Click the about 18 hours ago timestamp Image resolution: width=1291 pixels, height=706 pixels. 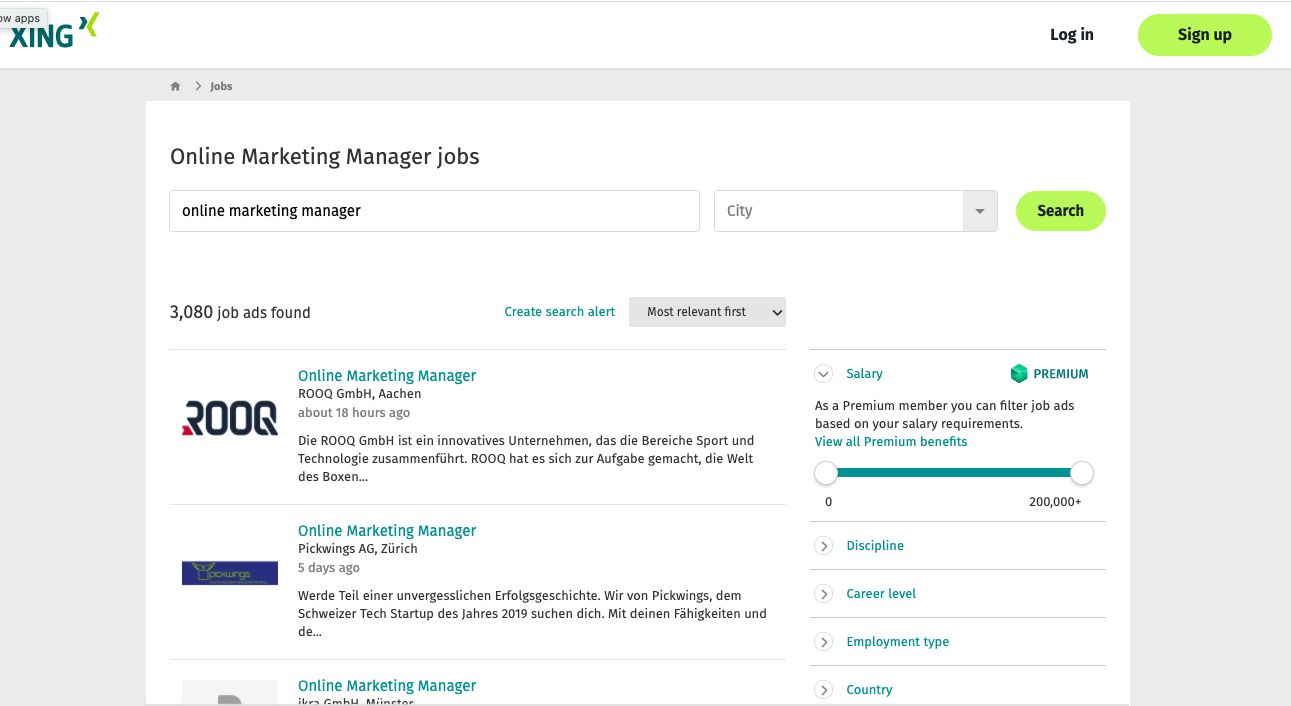tap(354, 413)
